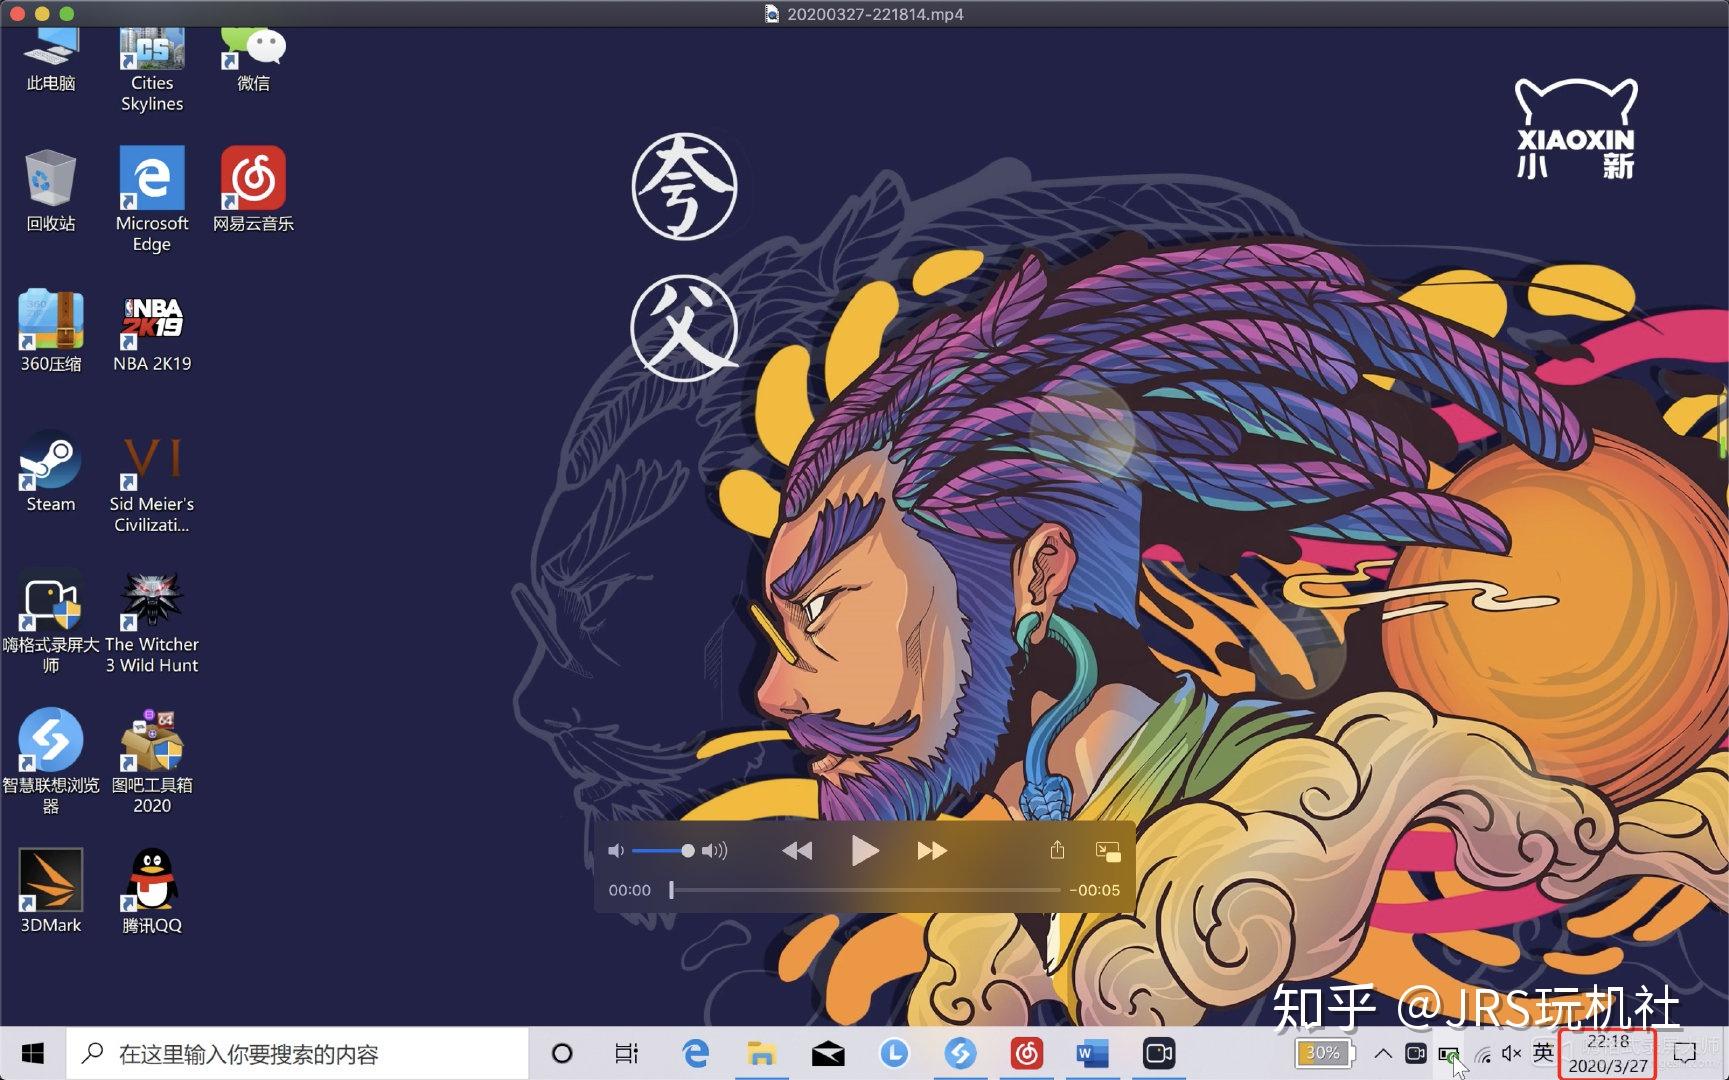Open the screen recorder on the taskbar
Screen dimensions: 1729x1080
point(1159,1053)
